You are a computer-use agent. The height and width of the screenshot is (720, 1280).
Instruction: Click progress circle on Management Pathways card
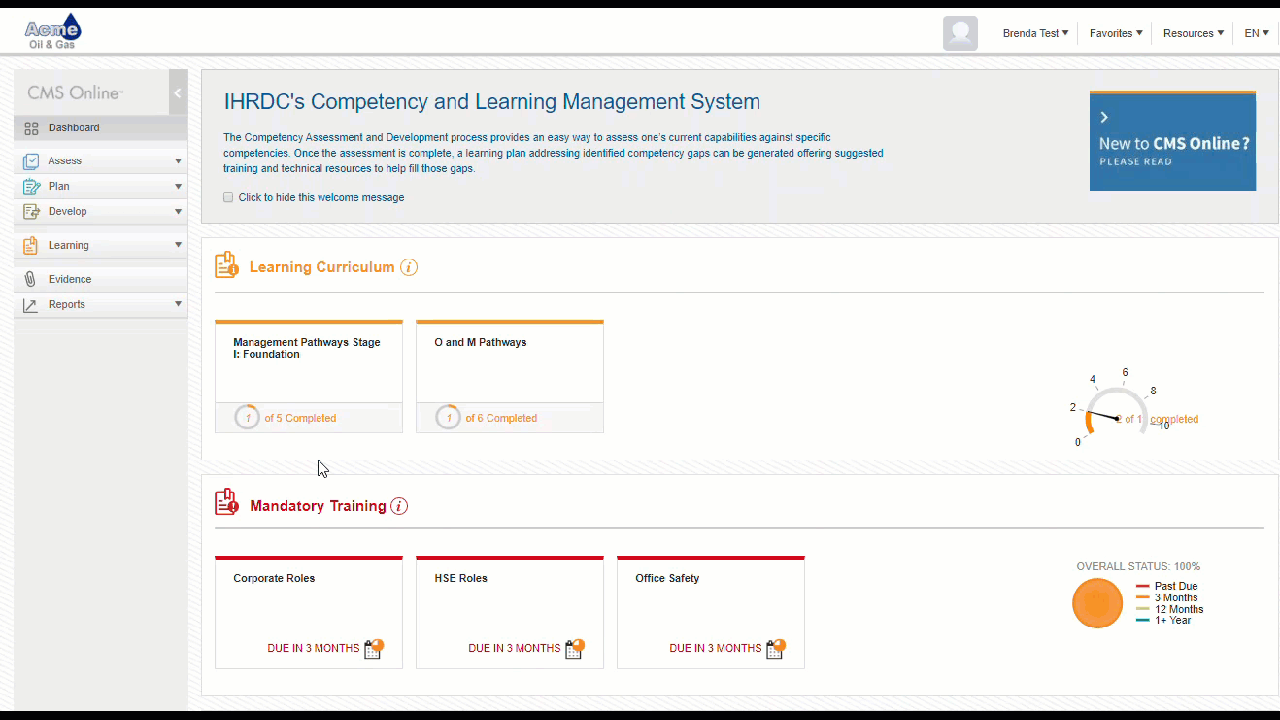point(247,417)
